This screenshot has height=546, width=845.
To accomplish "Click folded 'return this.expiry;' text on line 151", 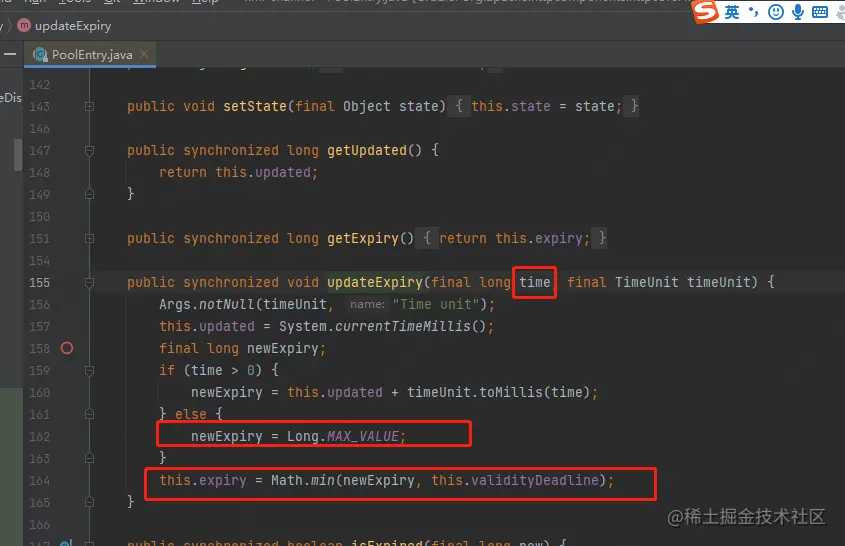I will click(514, 238).
